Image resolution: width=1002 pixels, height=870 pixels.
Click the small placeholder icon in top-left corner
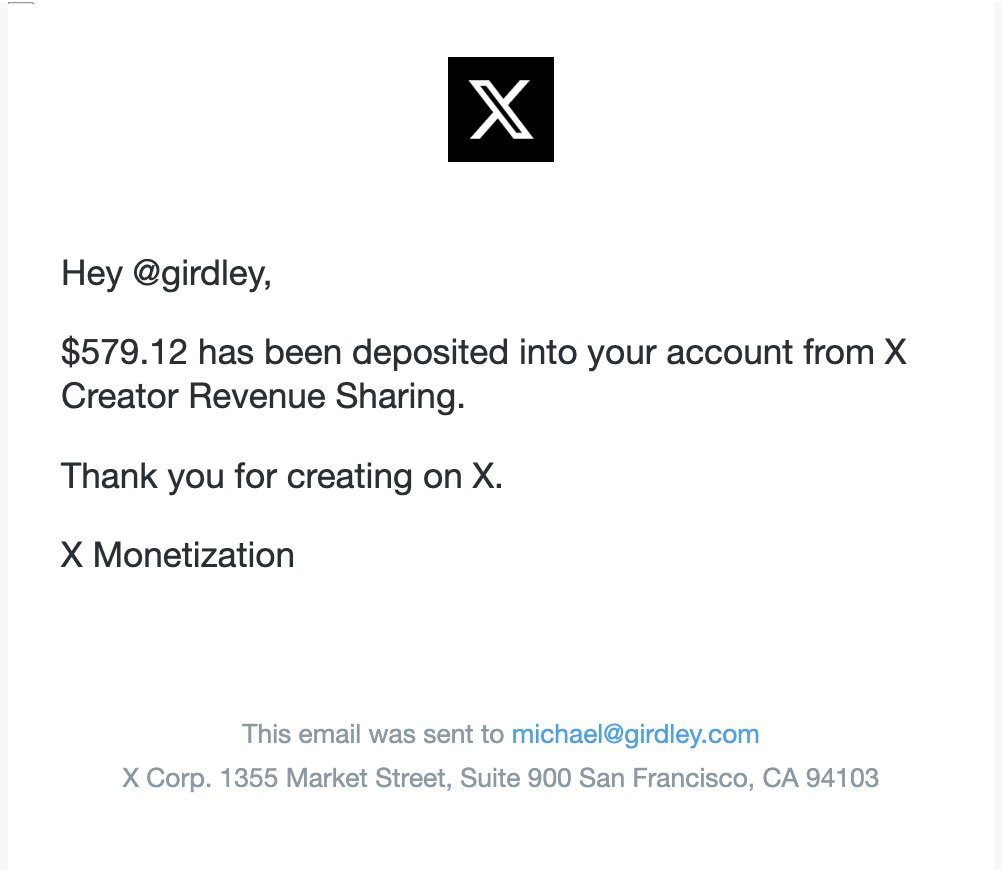click(21, 3)
